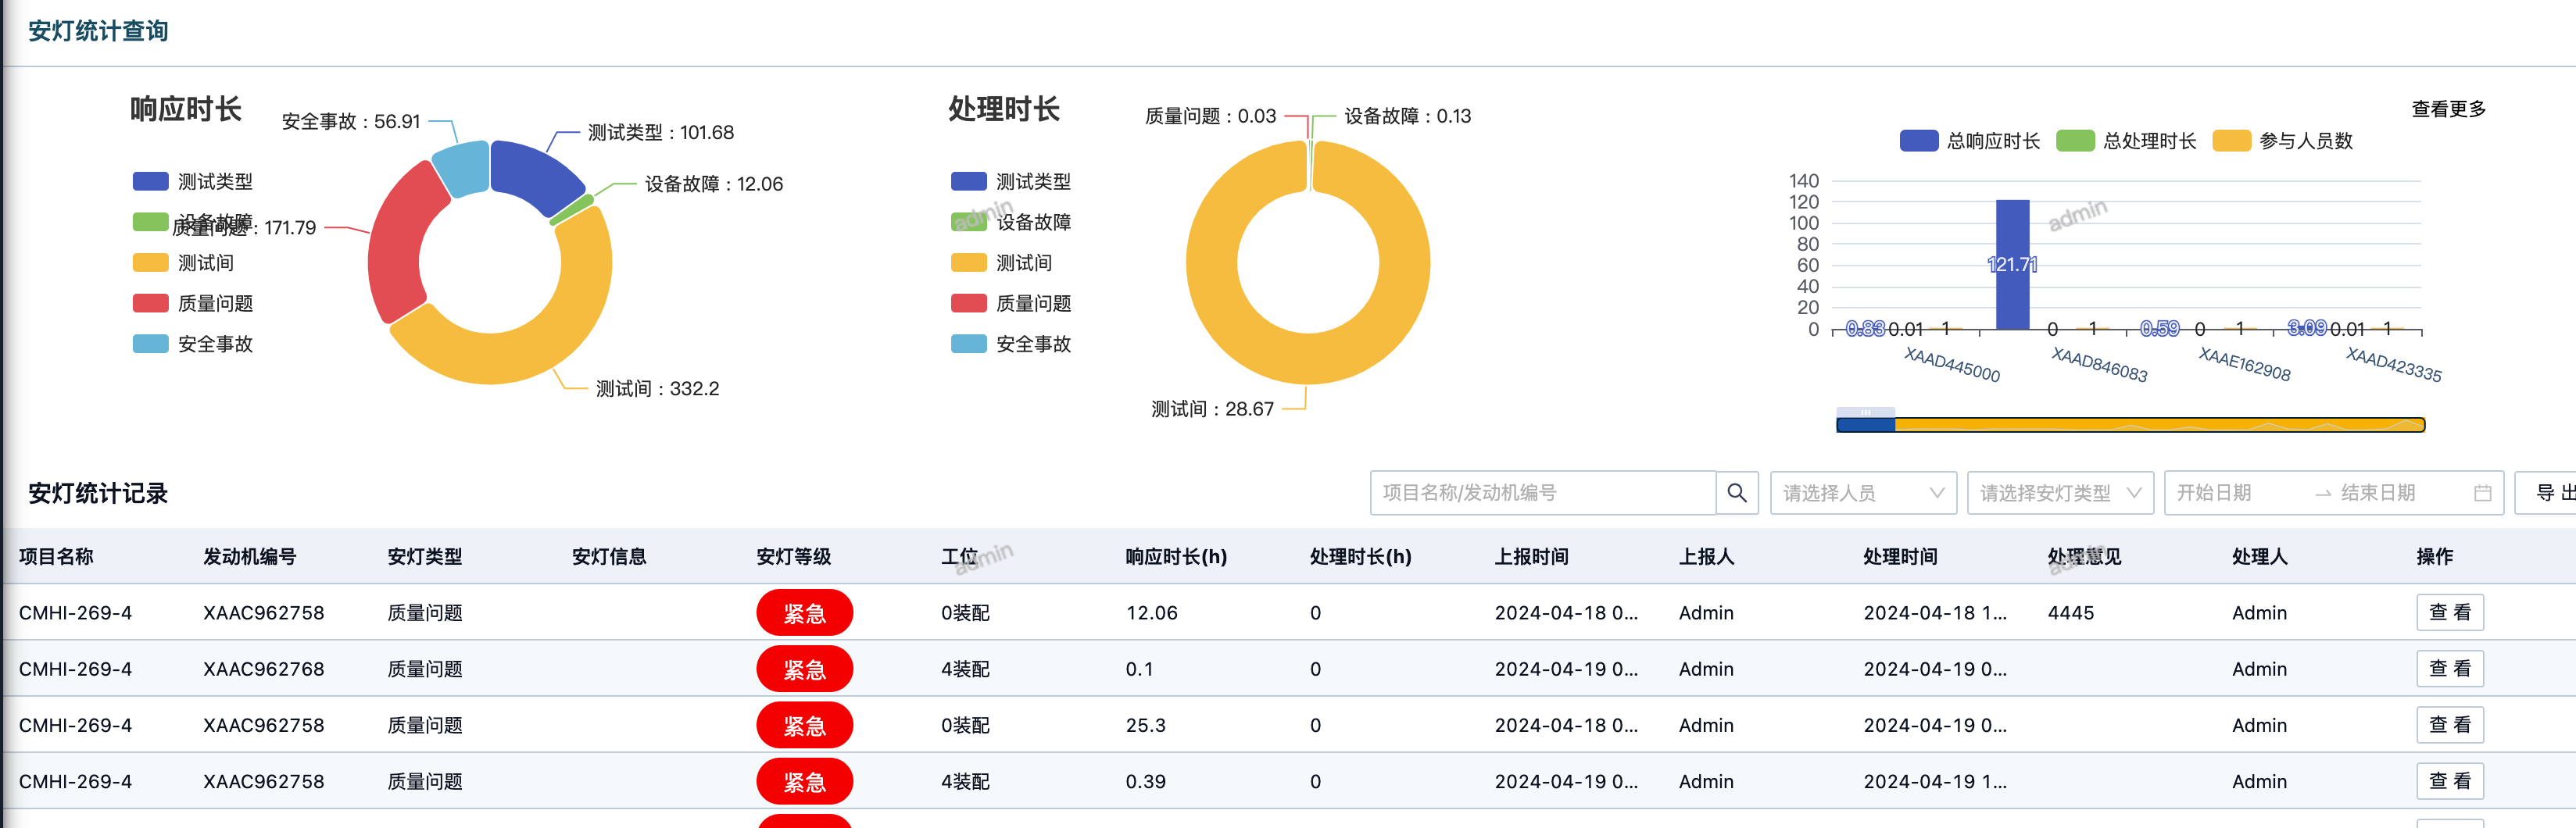
Task: Click the bar chart zoom slider handle
Action: pos(1865,412)
